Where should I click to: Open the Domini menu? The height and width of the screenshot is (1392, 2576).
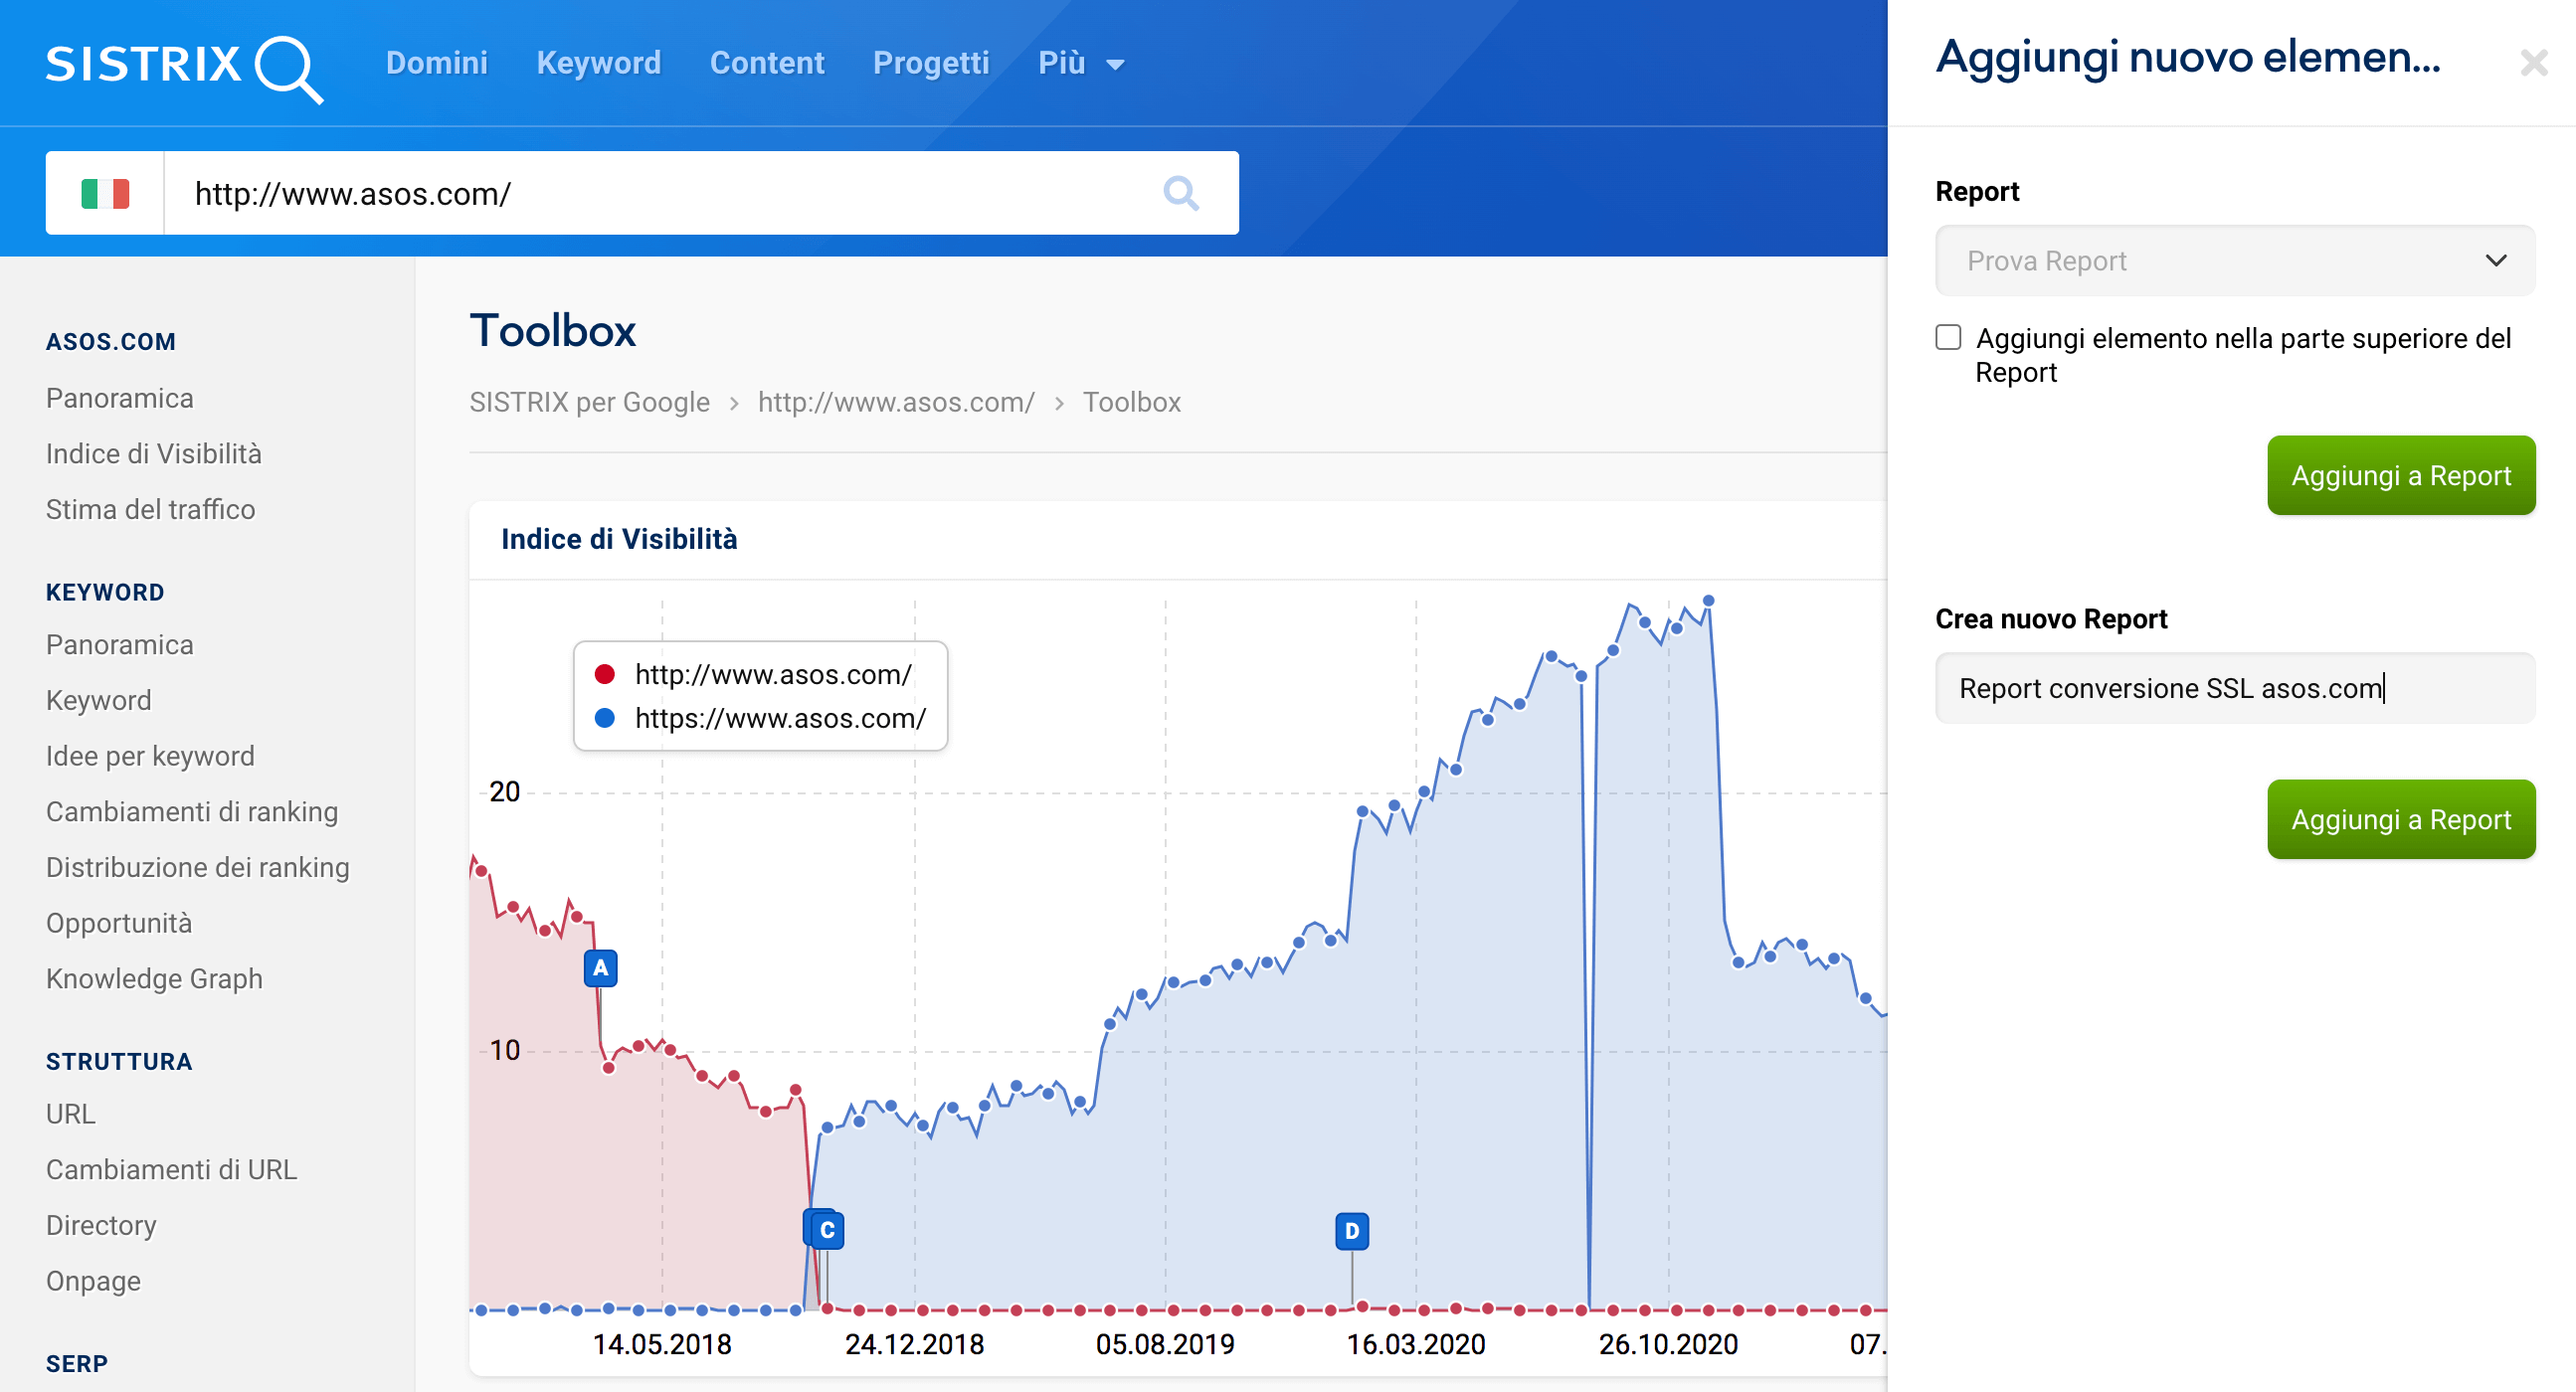pyautogui.click(x=437, y=63)
